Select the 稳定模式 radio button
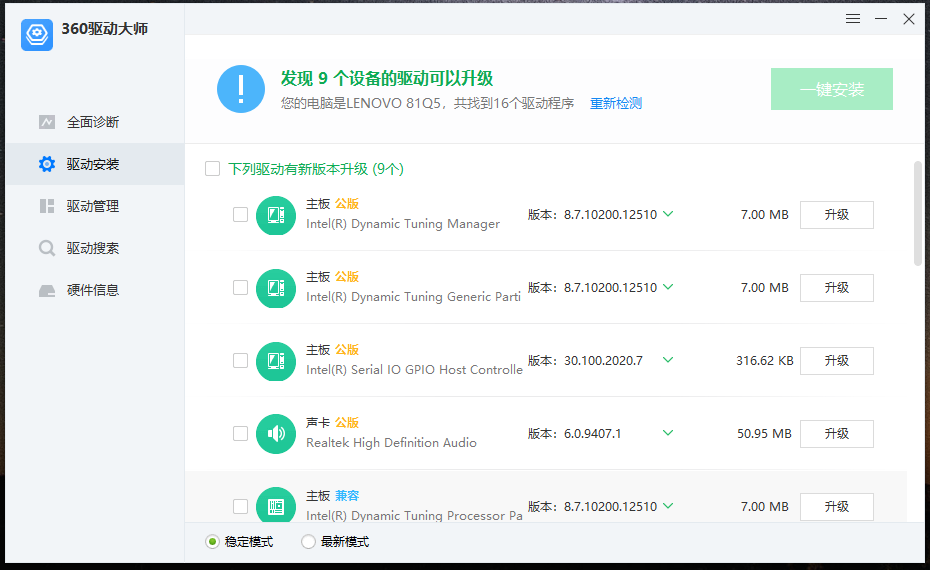Screen dimensions: 930x570 coord(212,542)
